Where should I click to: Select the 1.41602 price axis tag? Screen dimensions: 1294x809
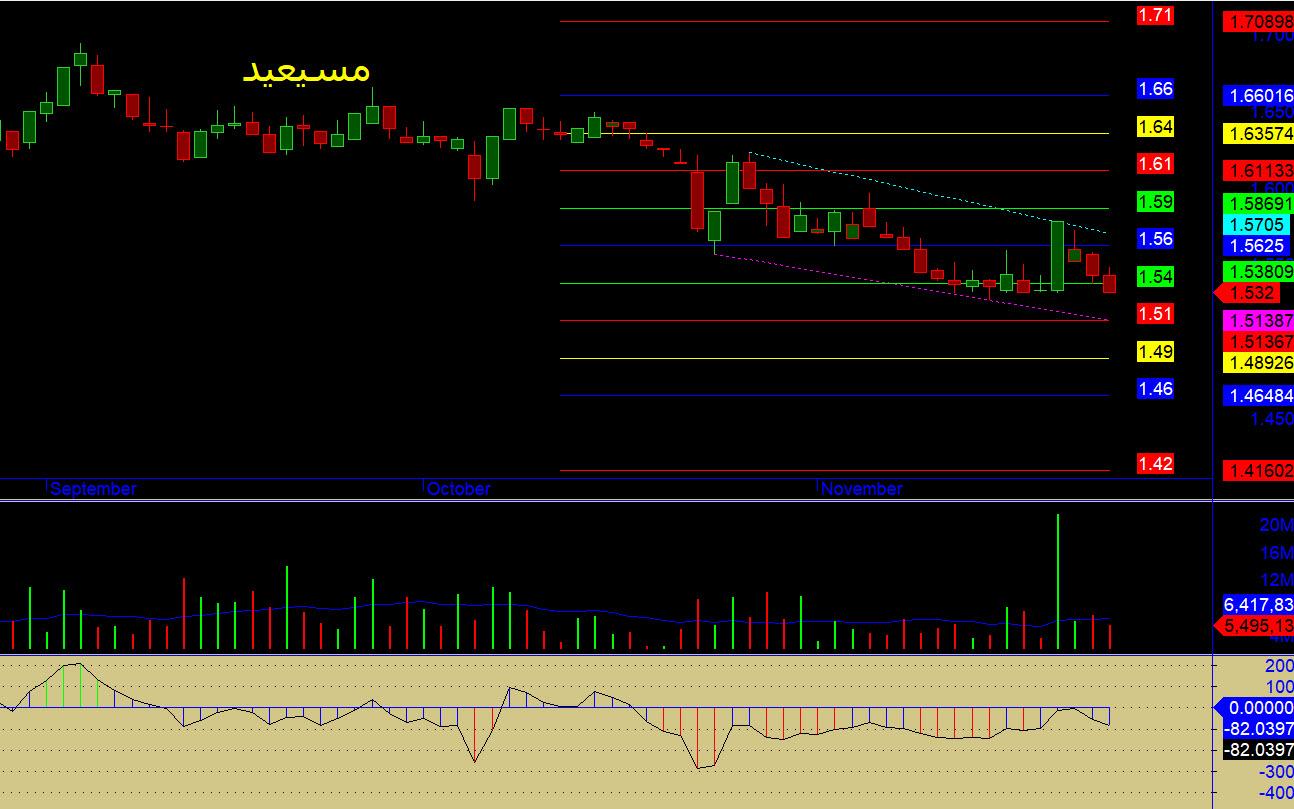pos(1258,470)
